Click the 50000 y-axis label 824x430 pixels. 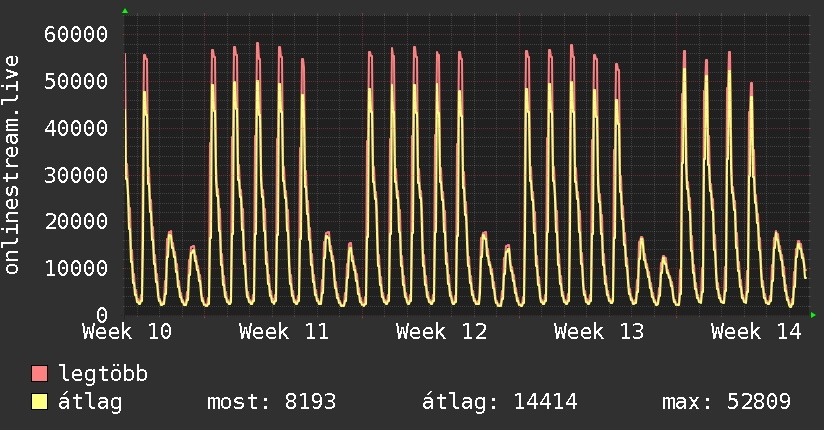tap(76, 81)
